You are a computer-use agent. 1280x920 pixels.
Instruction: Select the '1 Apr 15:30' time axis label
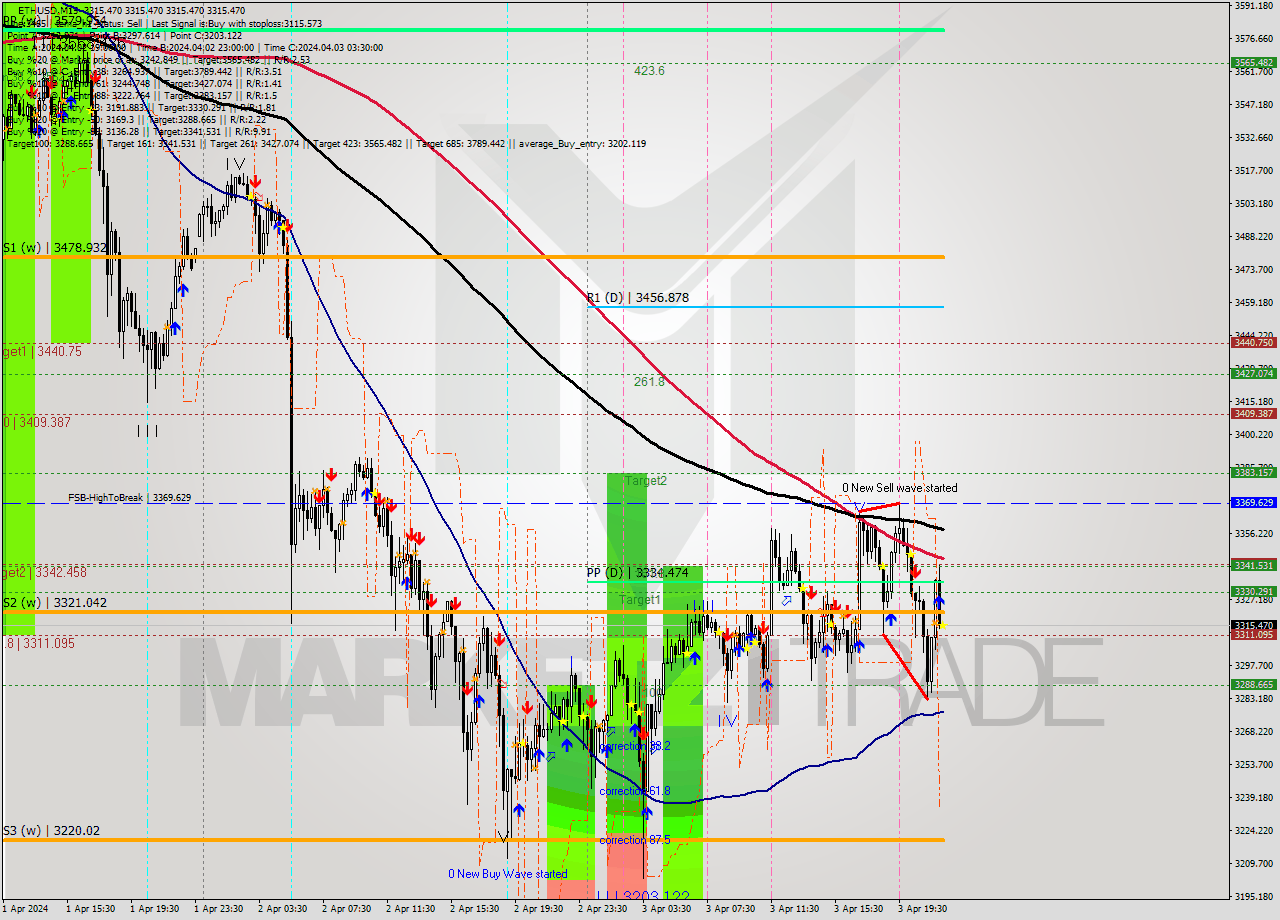[89, 909]
